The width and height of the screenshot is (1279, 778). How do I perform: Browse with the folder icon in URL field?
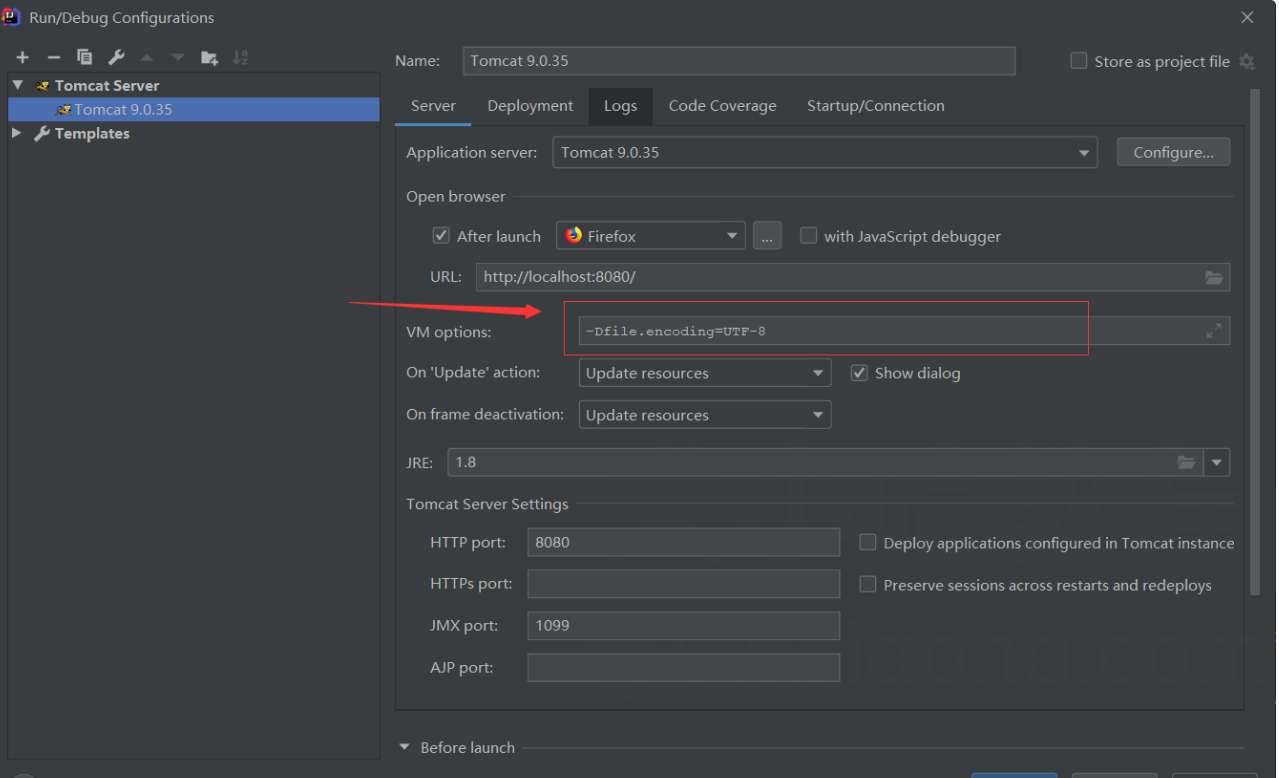pos(1214,277)
